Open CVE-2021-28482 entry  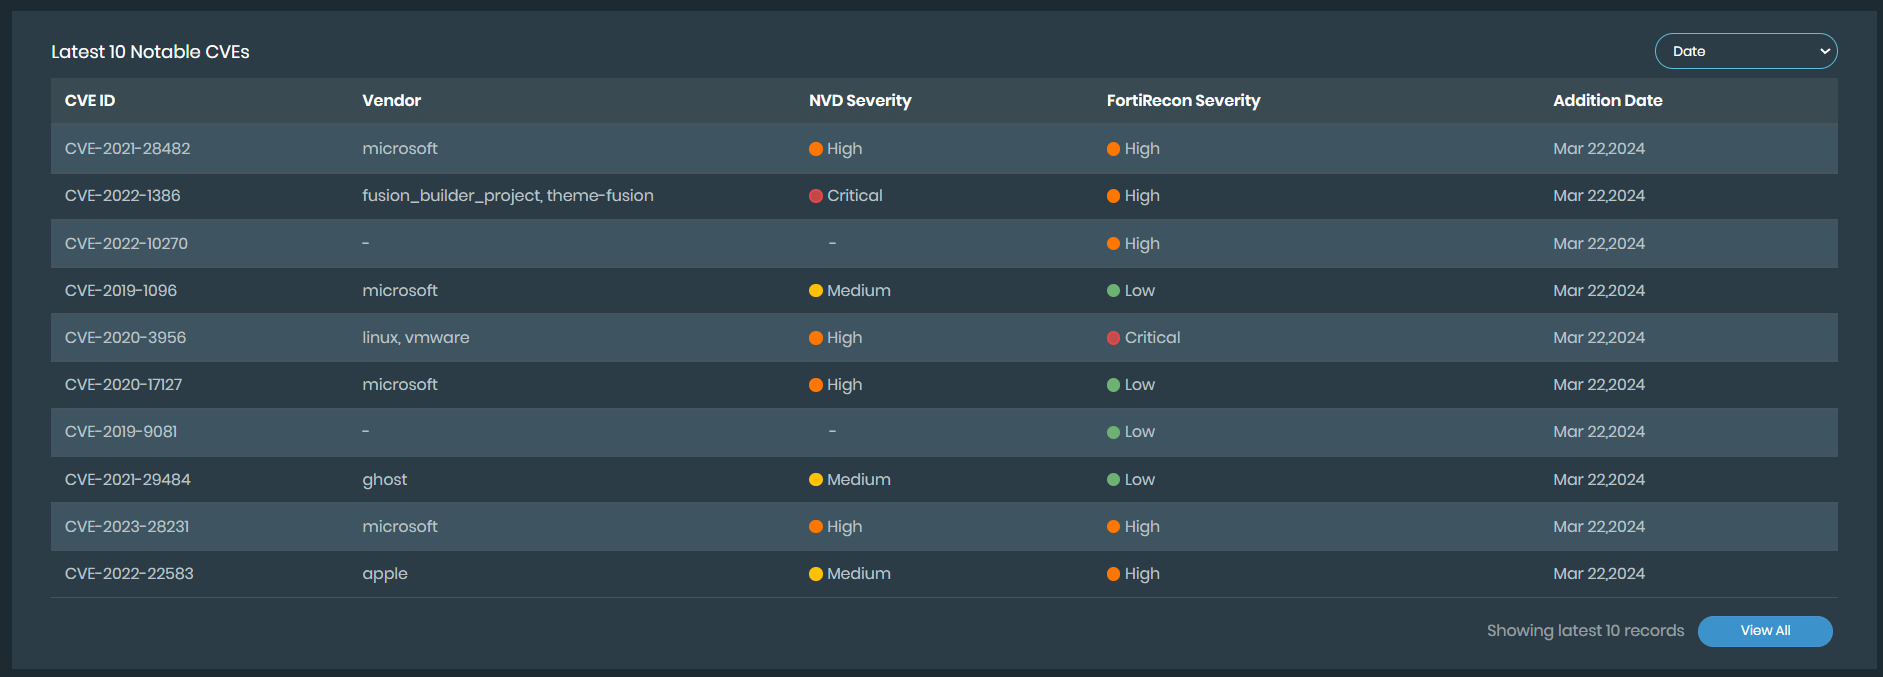(127, 149)
